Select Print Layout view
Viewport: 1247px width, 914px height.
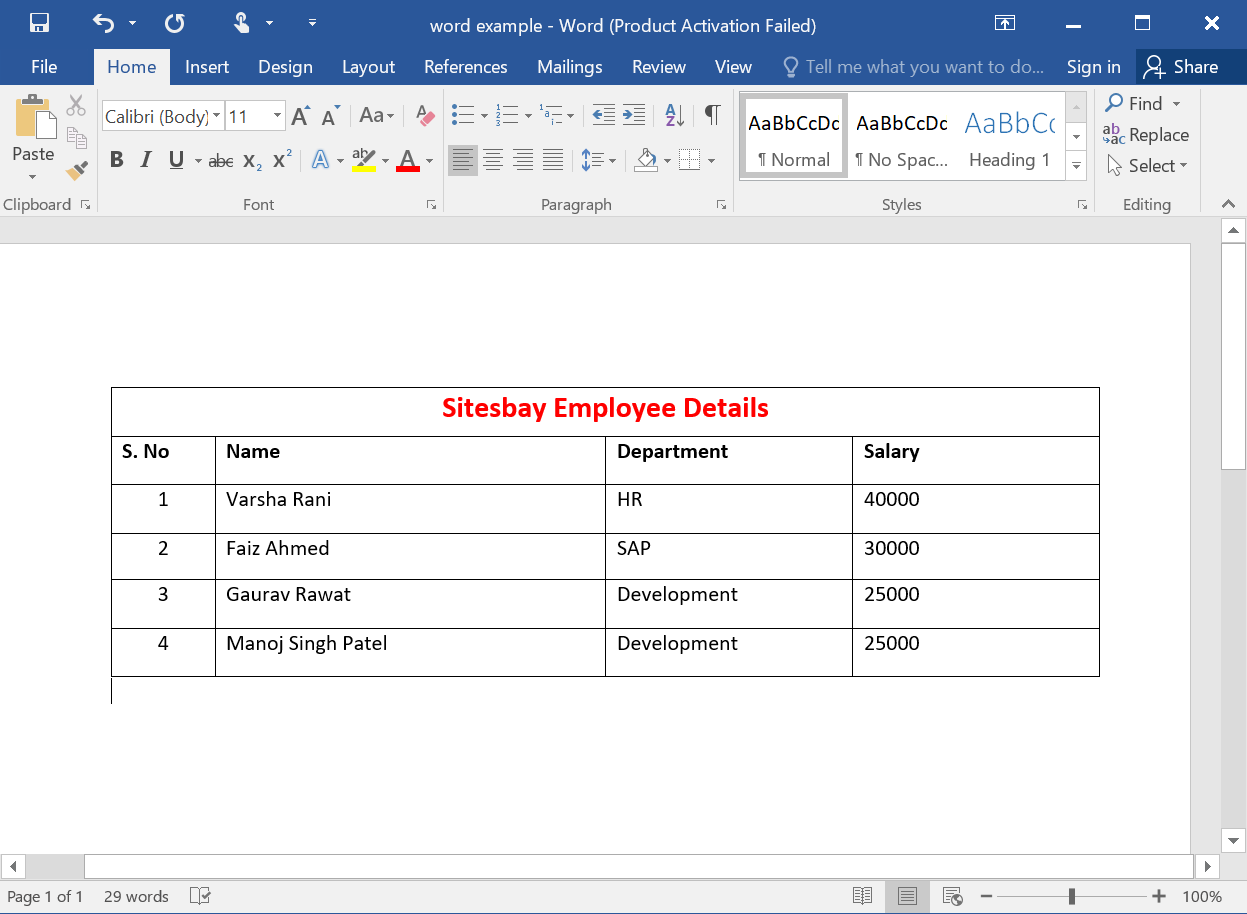tap(907, 896)
